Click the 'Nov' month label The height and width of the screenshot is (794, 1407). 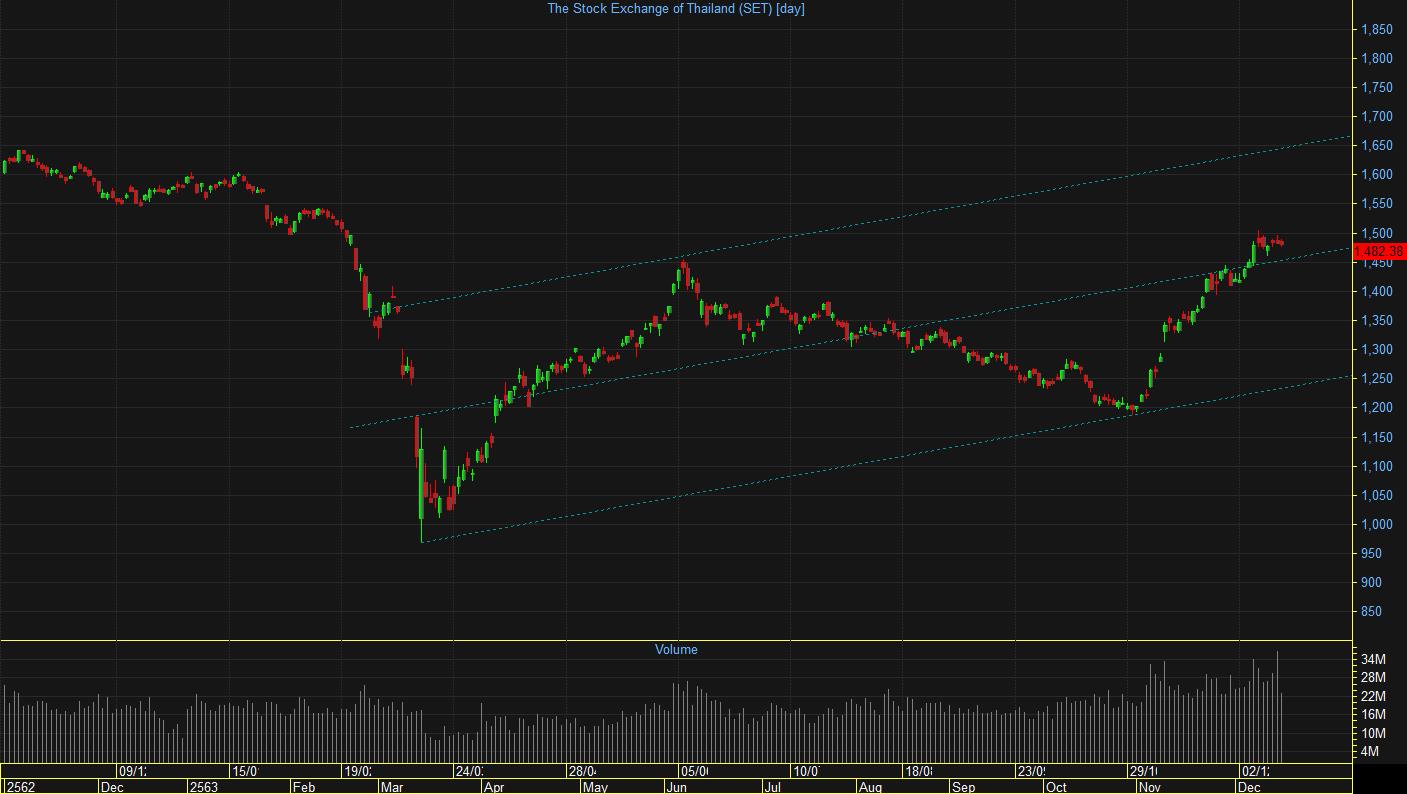(1150, 787)
